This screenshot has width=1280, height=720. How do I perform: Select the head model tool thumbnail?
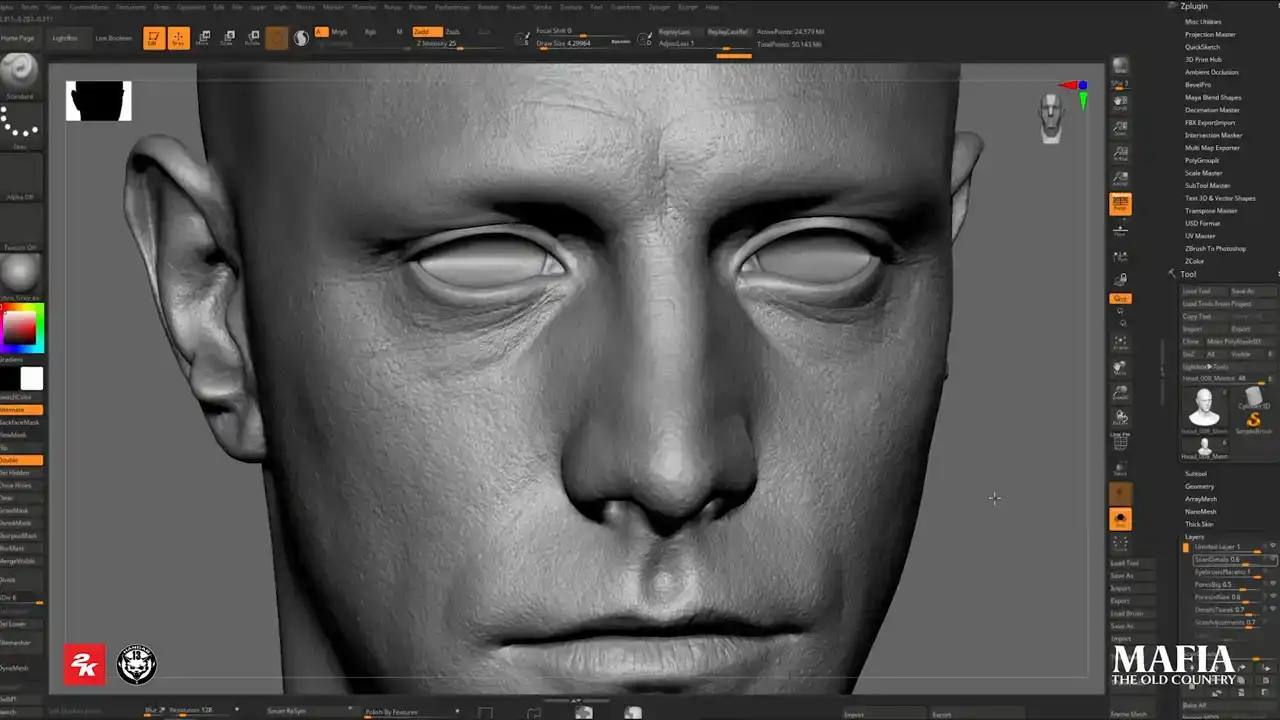[x=1204, y=408]
